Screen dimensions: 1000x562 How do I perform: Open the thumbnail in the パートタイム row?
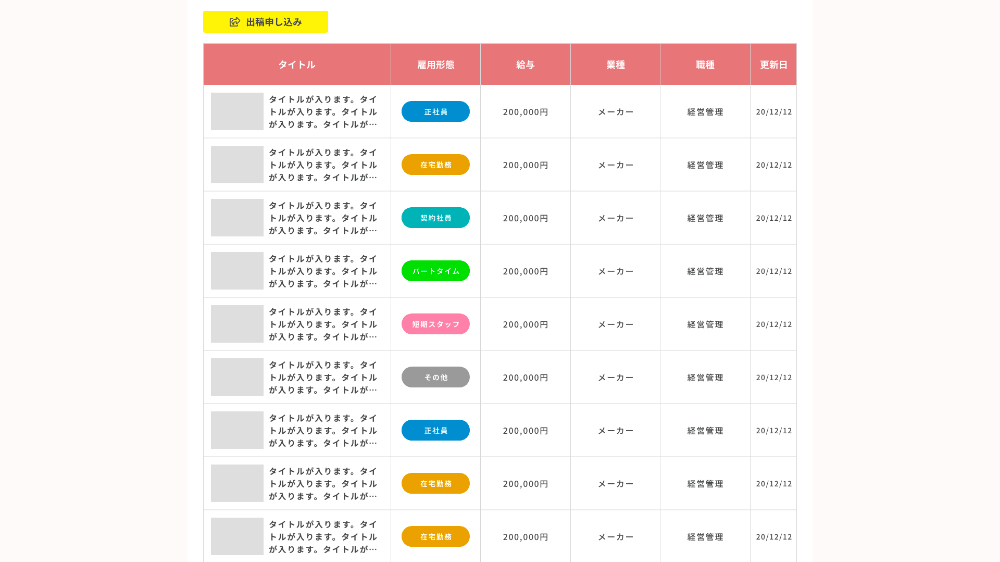[237, 271]
